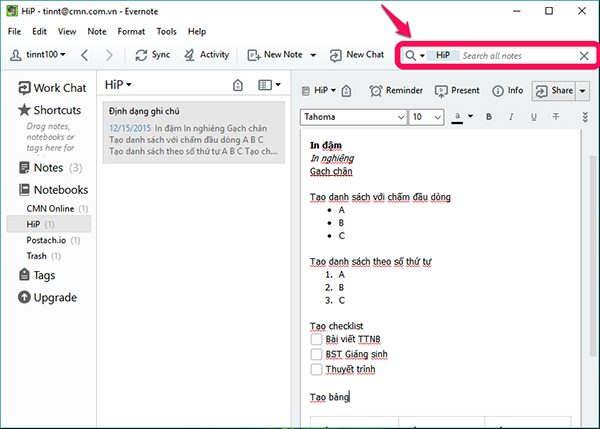Open the Edit menu
Image resolution: width=600 pixels, height=429 pixels.
[39, 32]
